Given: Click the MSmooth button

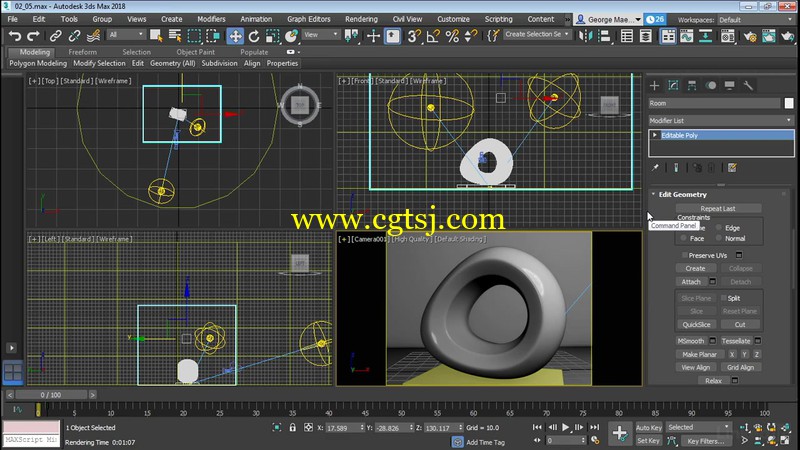Looking at the screenshot, I should pos(691,341).
